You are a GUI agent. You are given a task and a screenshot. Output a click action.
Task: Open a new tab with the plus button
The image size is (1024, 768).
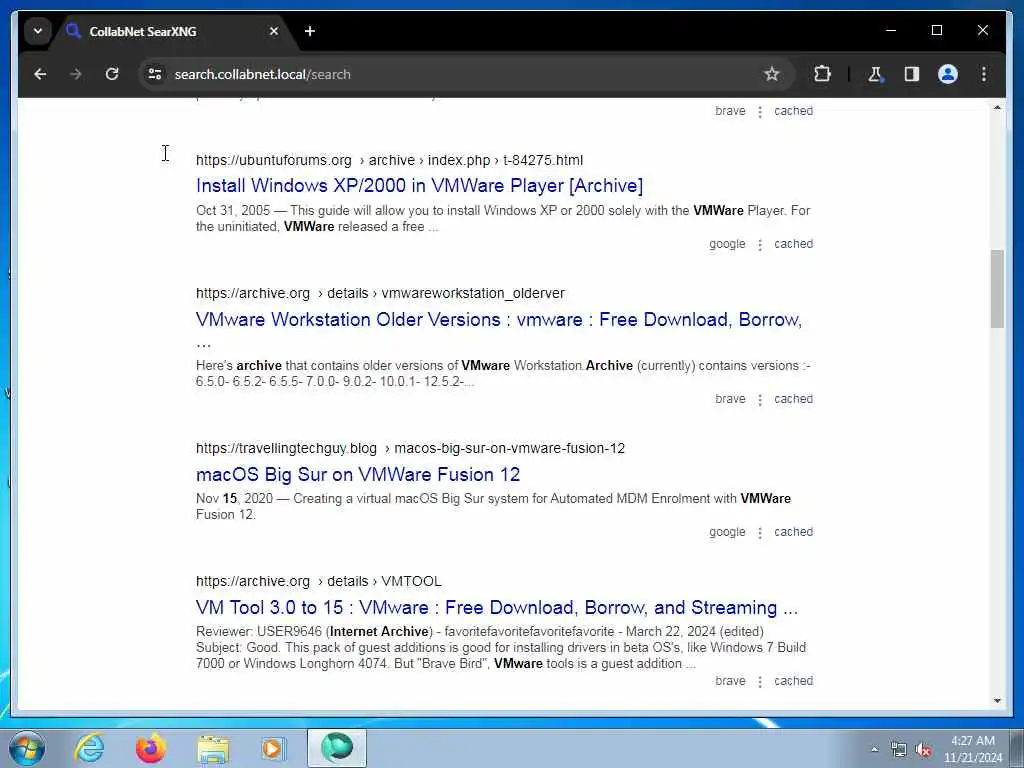pyautogui.click(x=310, y=31)
